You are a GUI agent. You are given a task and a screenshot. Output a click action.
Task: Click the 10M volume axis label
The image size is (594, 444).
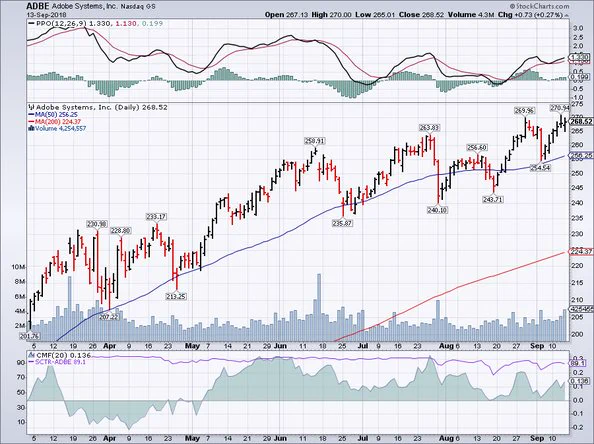coord(19,267)
